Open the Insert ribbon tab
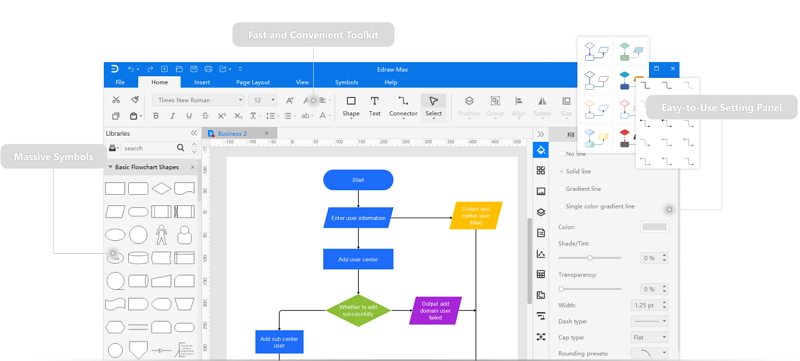The width and height of the screenshot is (800, 361). click(202, 82)
